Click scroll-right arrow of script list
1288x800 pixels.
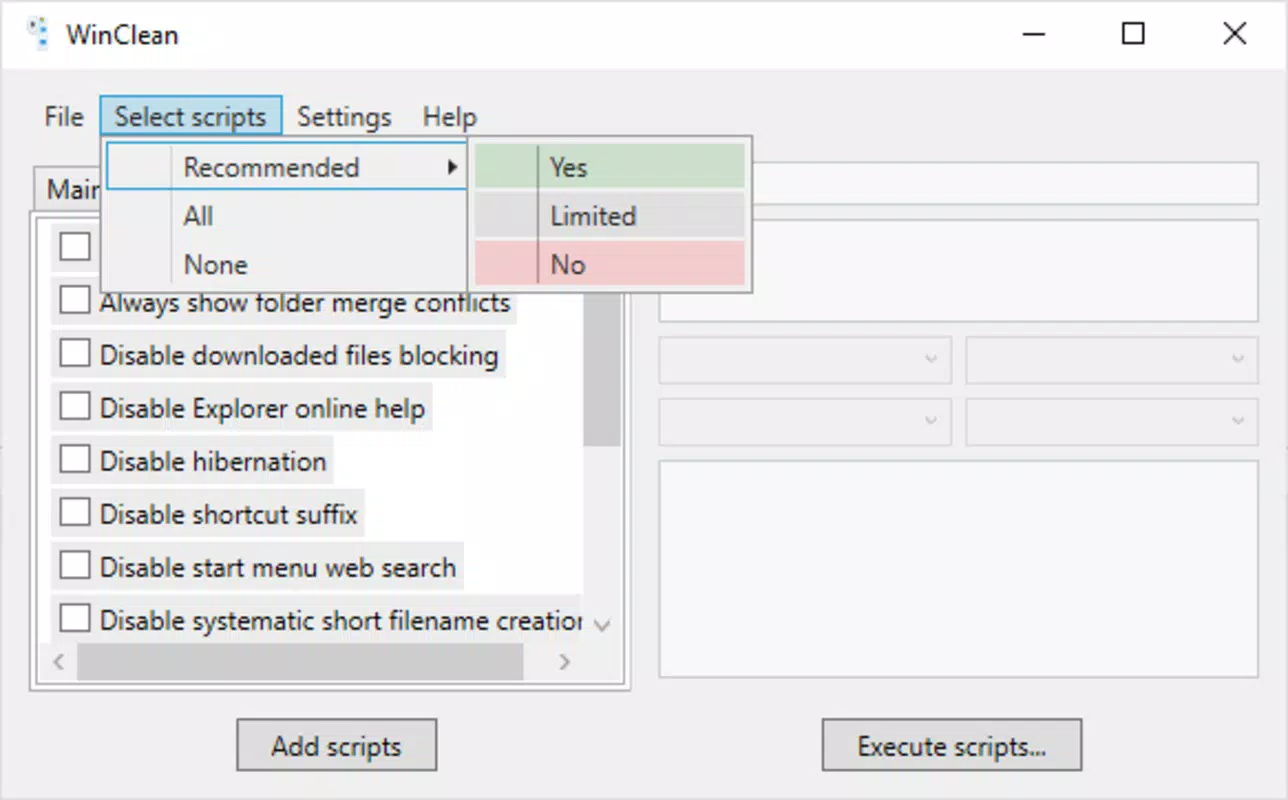pos(564,662)
